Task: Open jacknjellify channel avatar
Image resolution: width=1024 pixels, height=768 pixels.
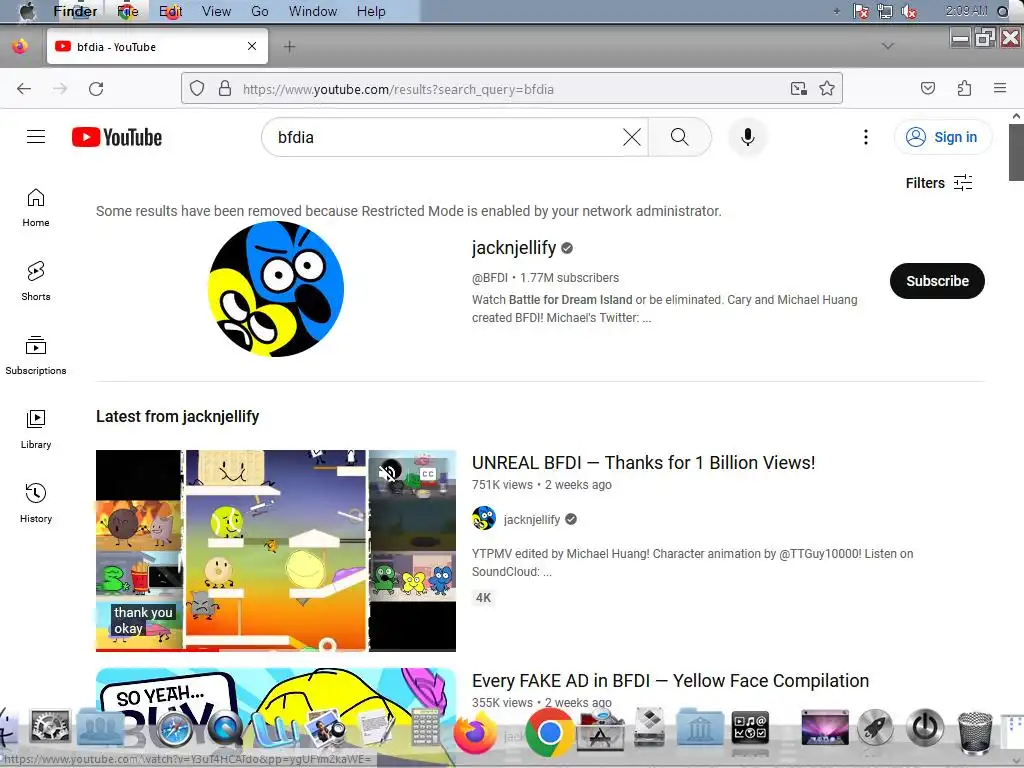Action: pyautogui.click(x=276, y=289)
